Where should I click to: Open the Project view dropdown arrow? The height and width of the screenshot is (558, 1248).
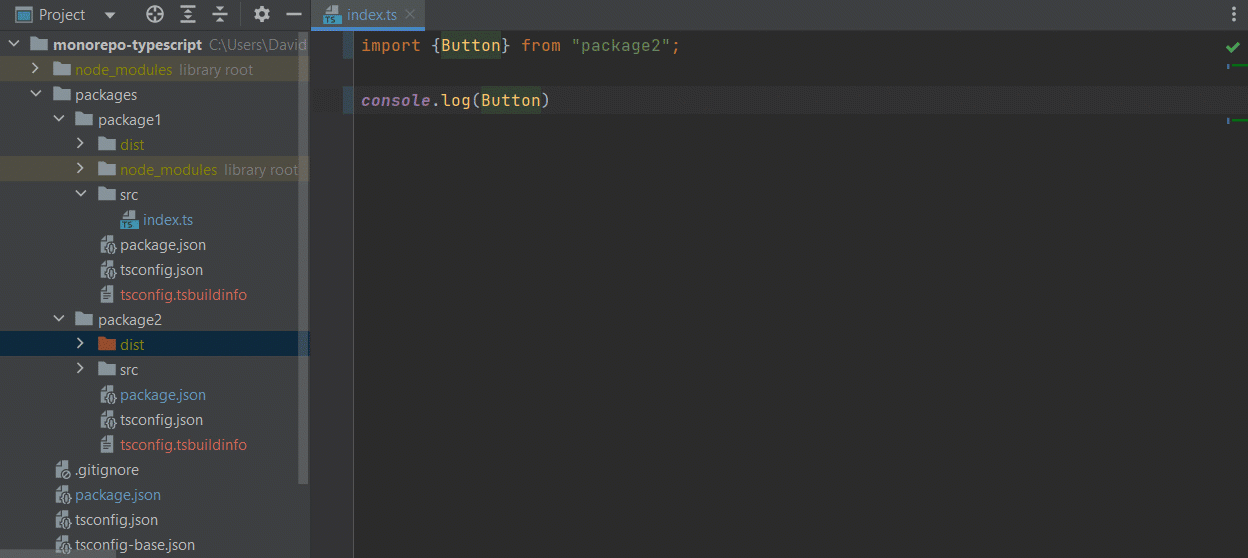tap(110, 15)
